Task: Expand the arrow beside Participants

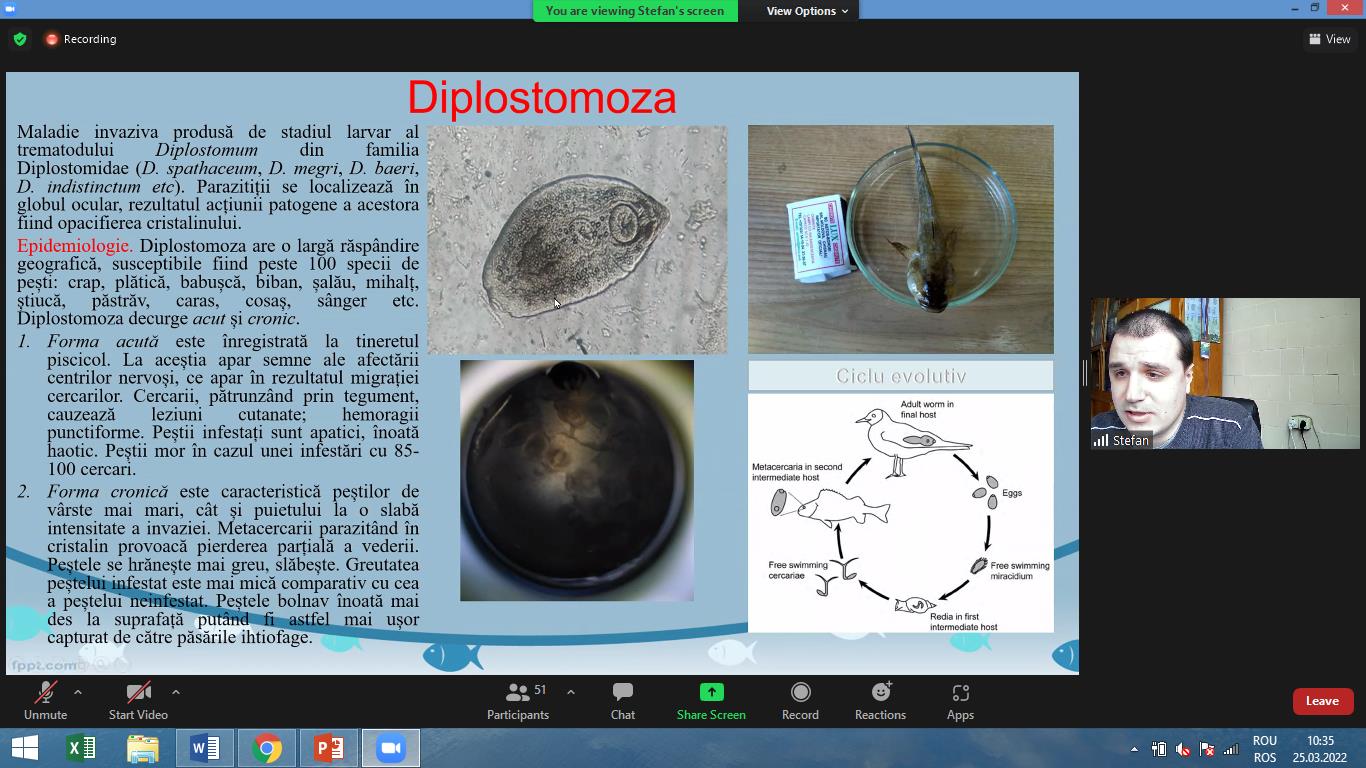Action: tap(571, 692)
